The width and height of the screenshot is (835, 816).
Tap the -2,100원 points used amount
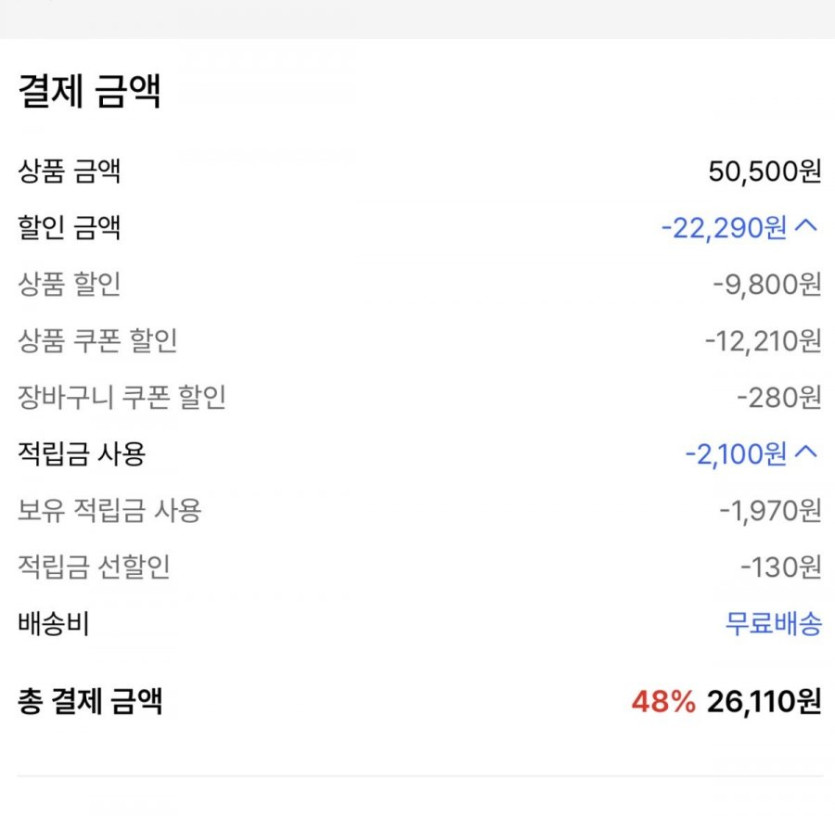(x=736, y=455)
